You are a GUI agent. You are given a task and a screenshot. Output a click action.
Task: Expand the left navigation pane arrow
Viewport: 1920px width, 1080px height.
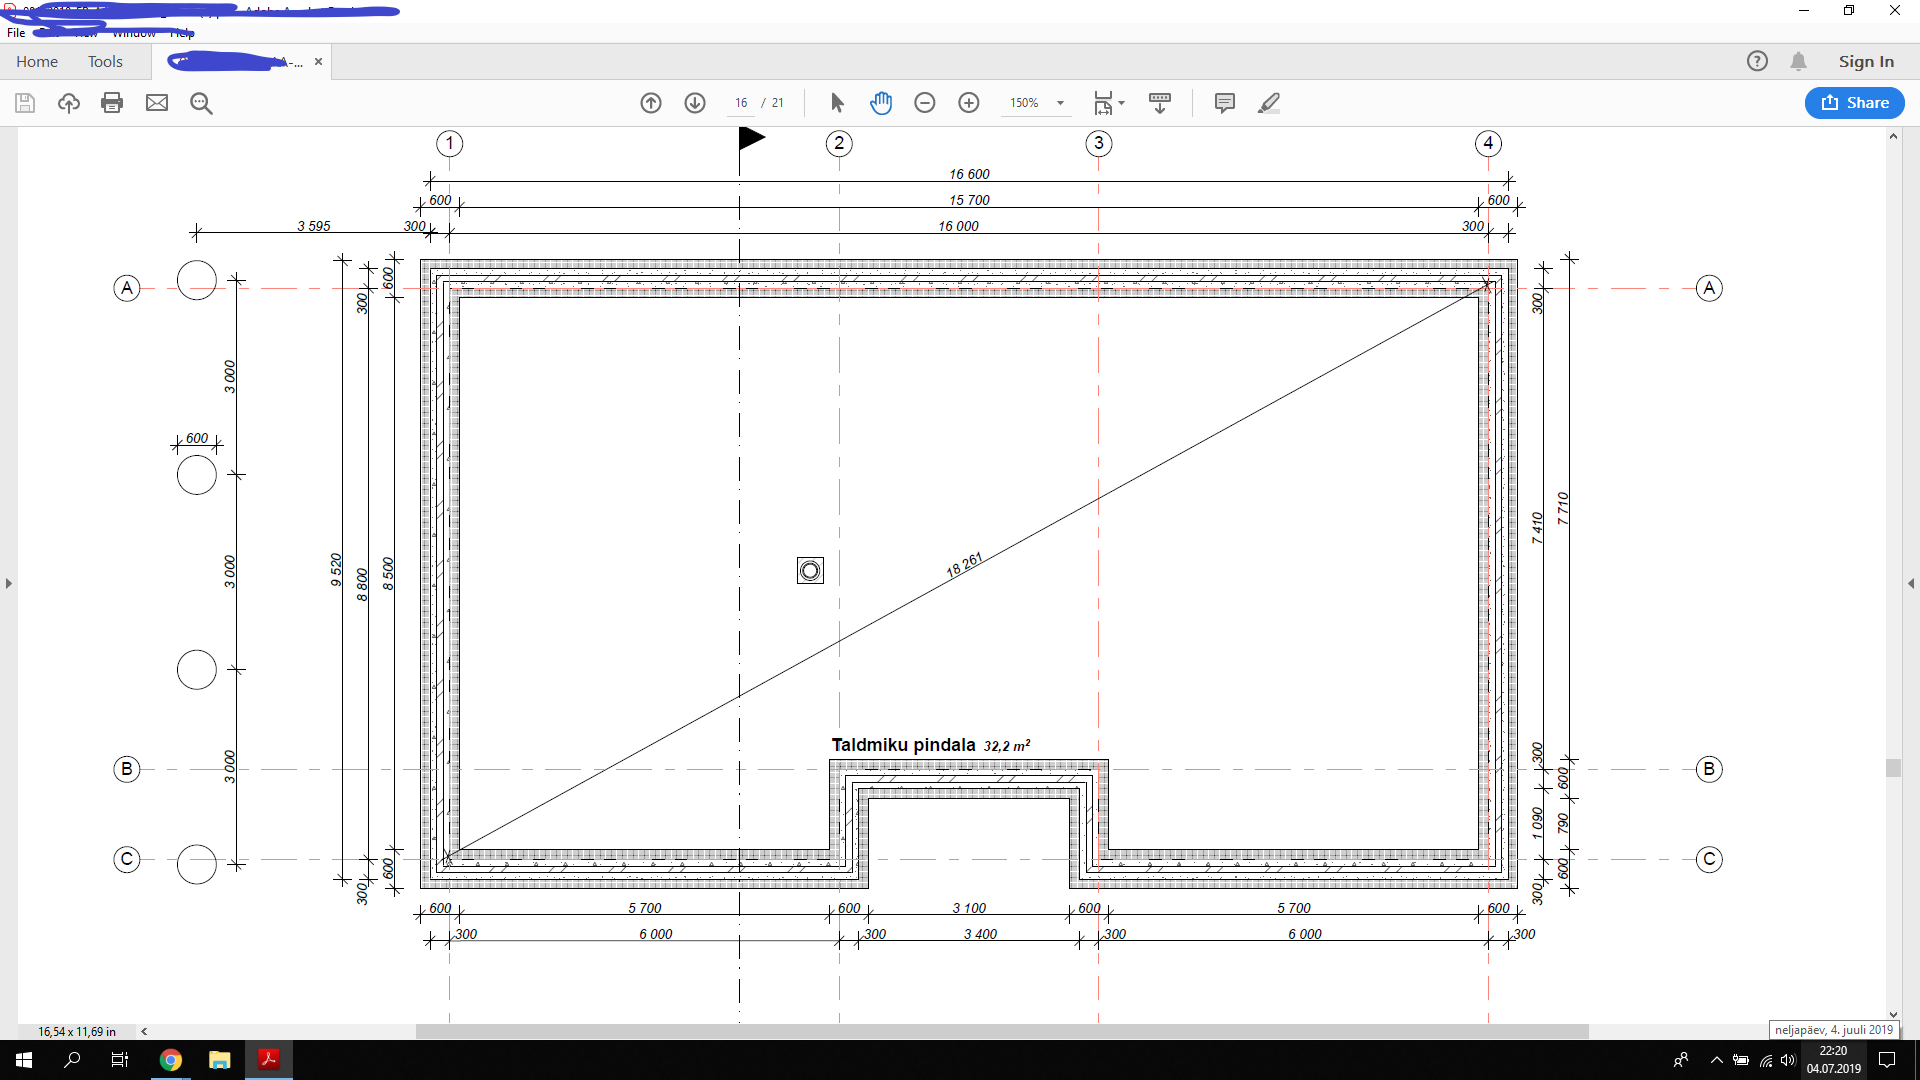click(9, 583)
